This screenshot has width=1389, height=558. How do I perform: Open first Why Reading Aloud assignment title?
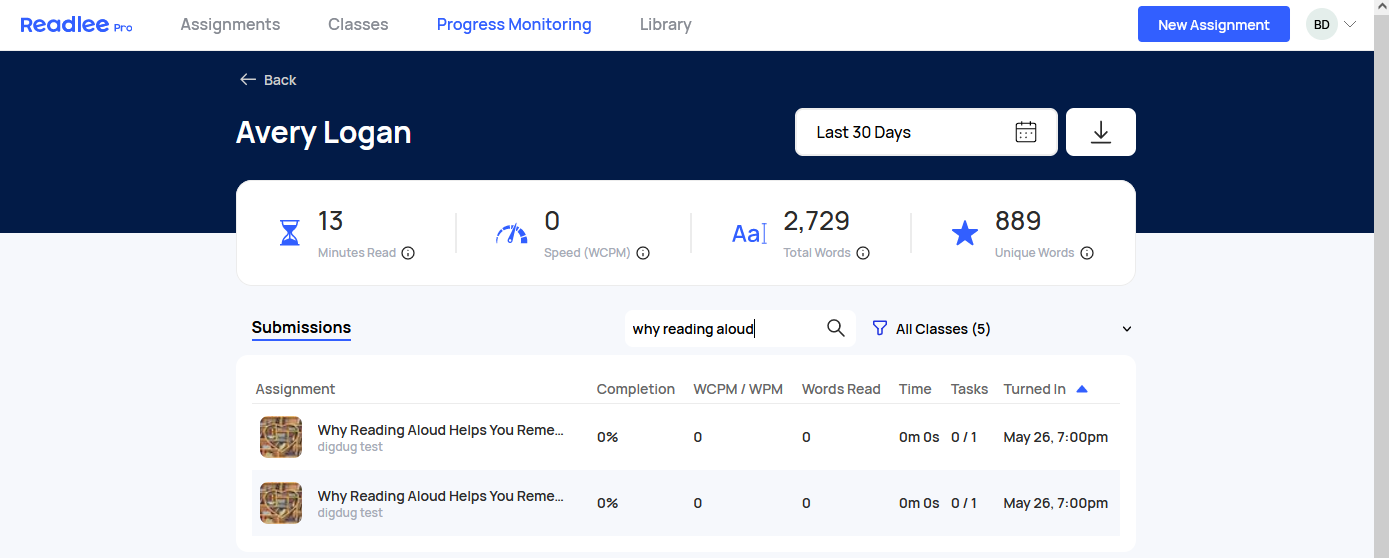(441, 430)
